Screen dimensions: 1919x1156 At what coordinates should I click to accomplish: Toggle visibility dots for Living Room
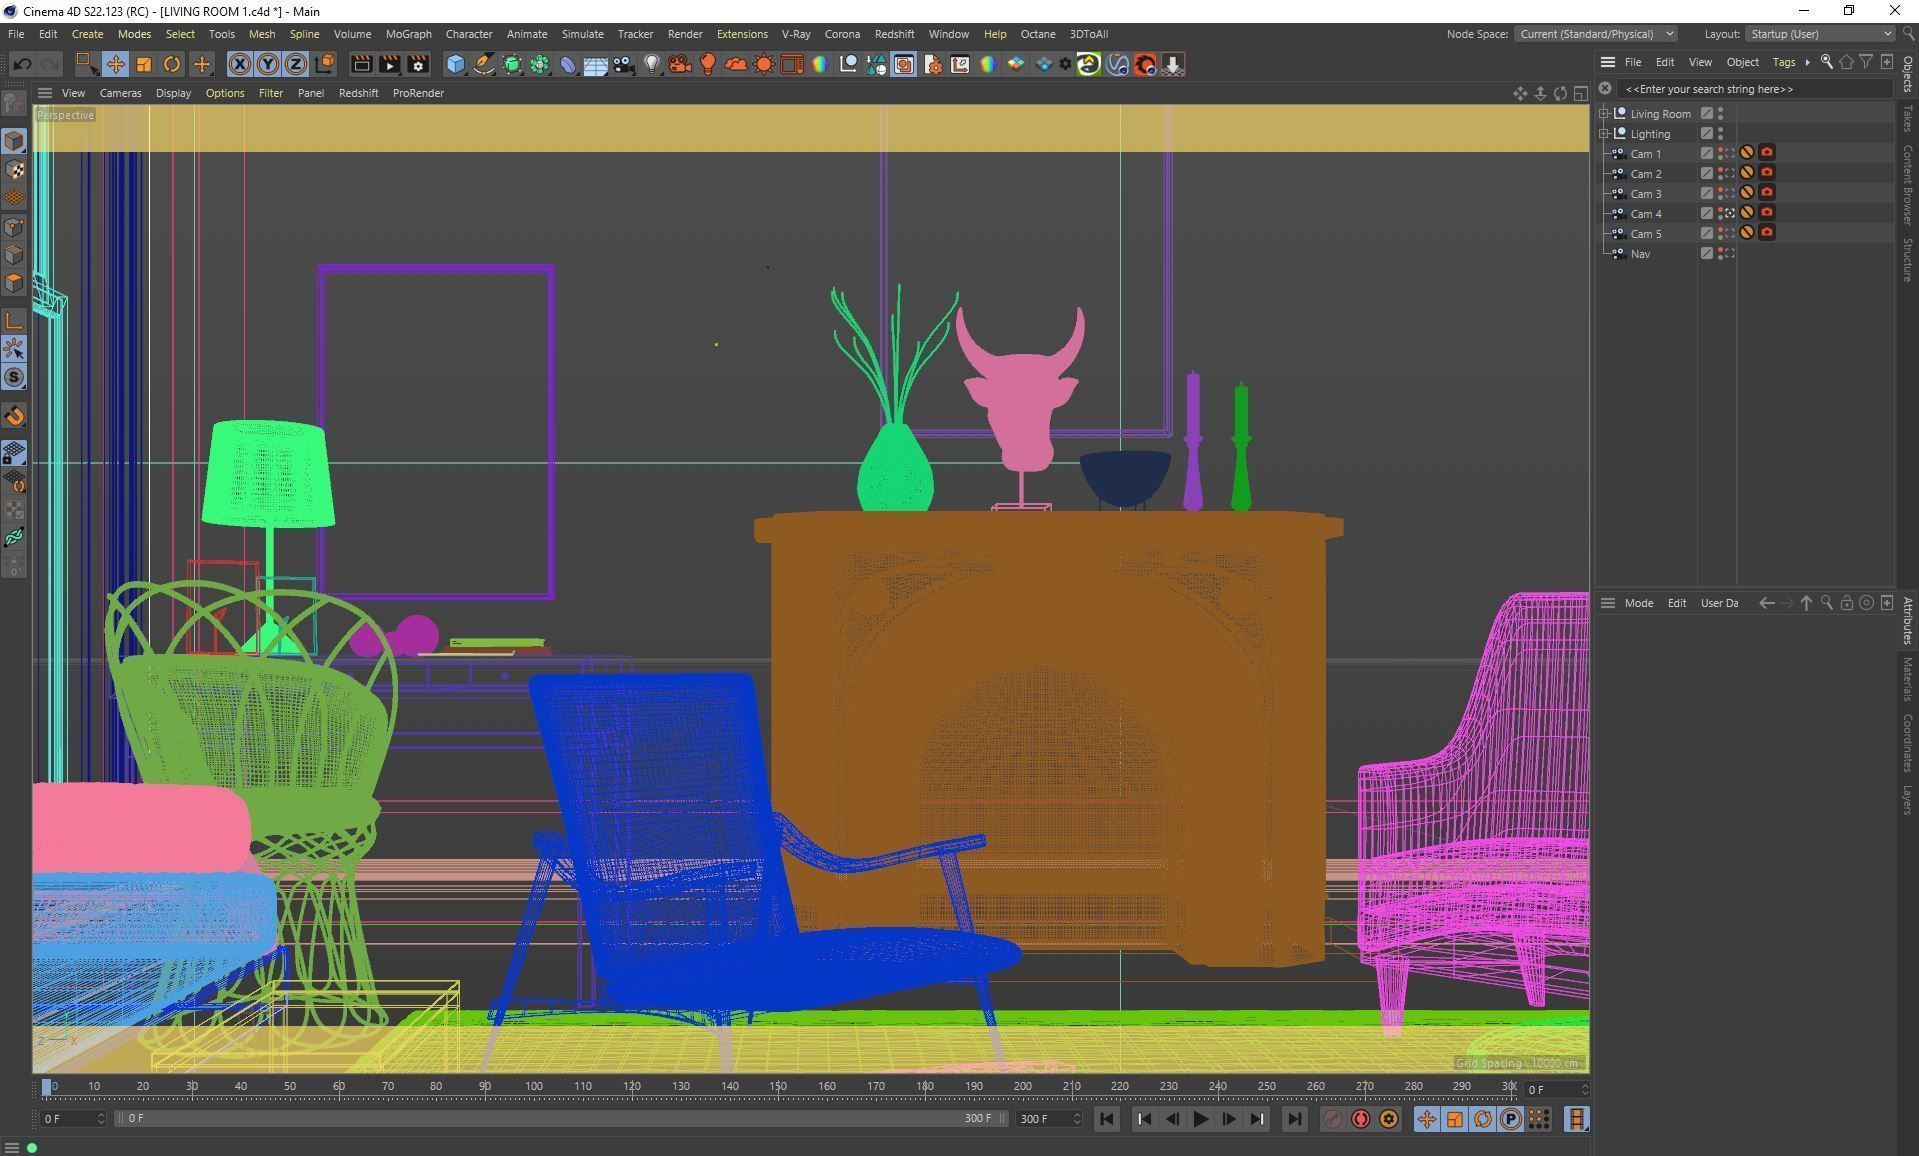1720,114
